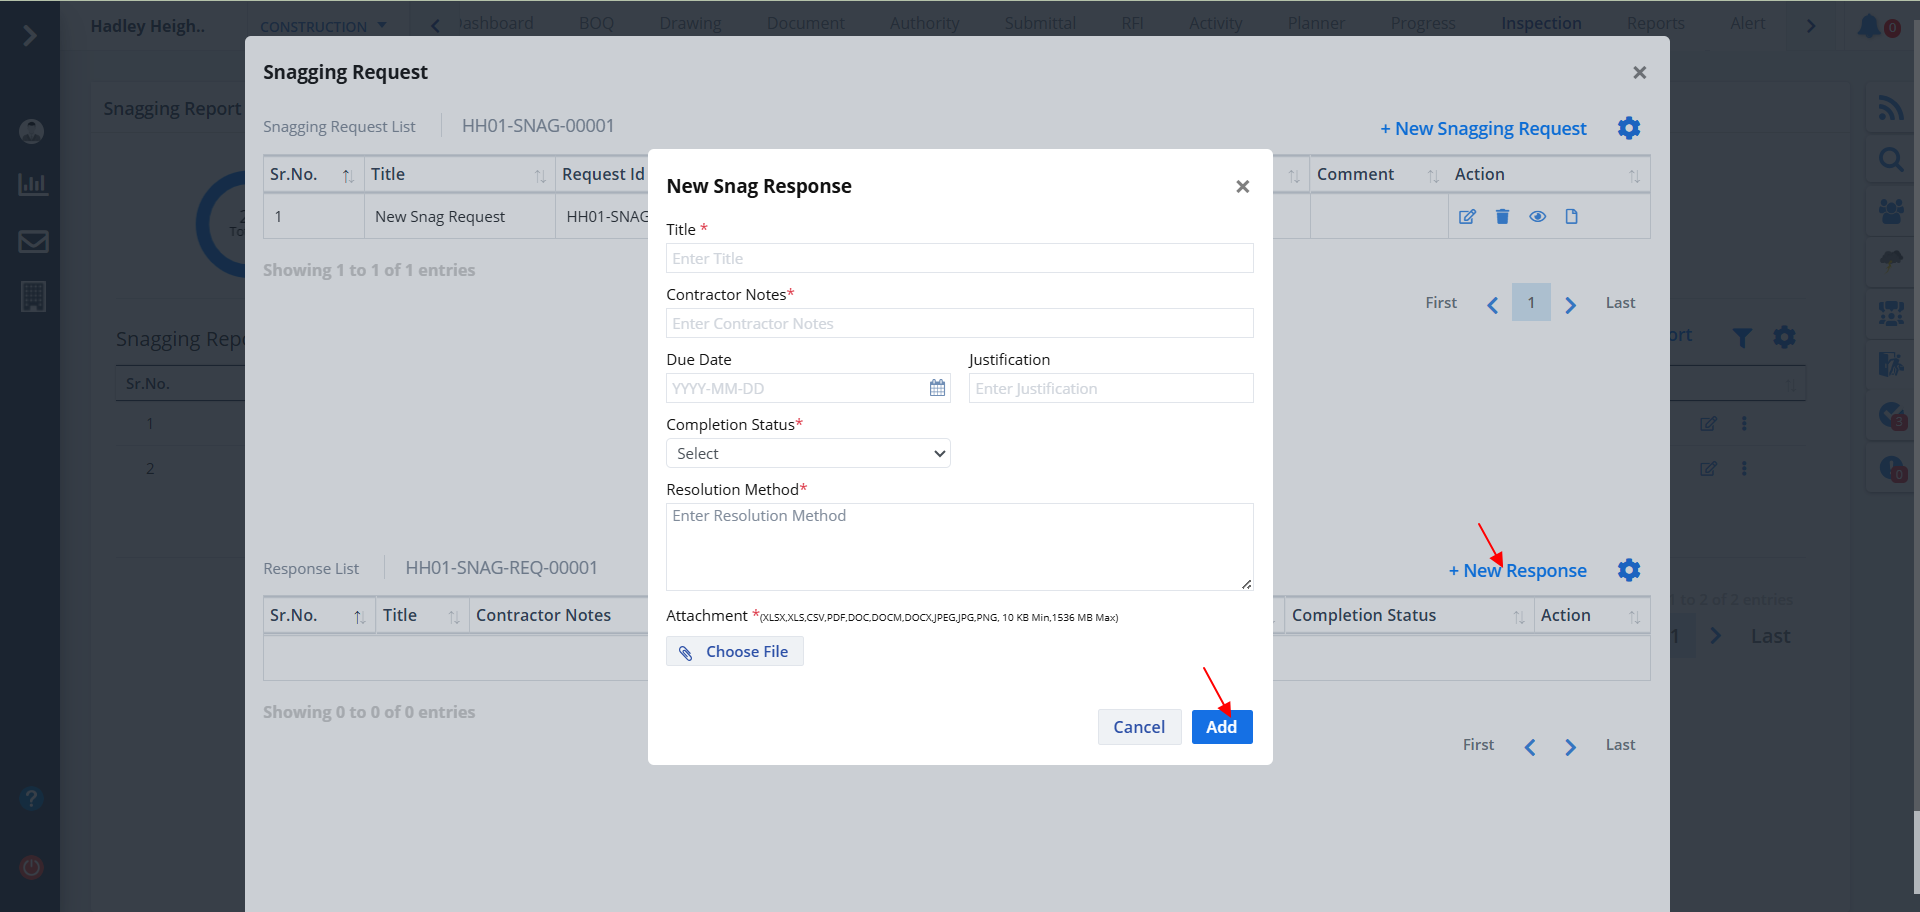Open the Completion Status dropdown
This screenshot has height=912, width=1920.
point(808,454)
